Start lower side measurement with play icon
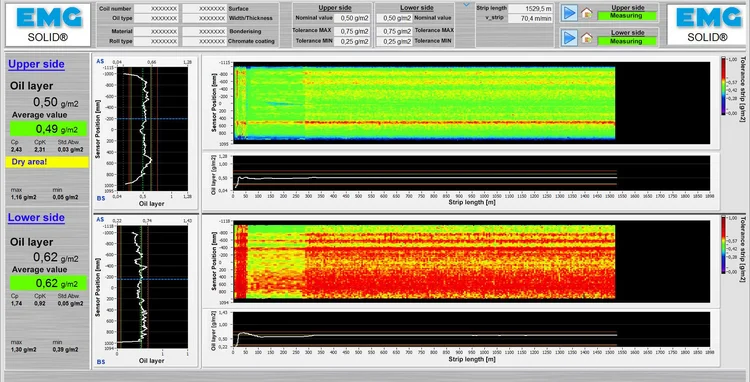Image resolution: width=750 pixels, height=382 pixels. click(569, 38)
